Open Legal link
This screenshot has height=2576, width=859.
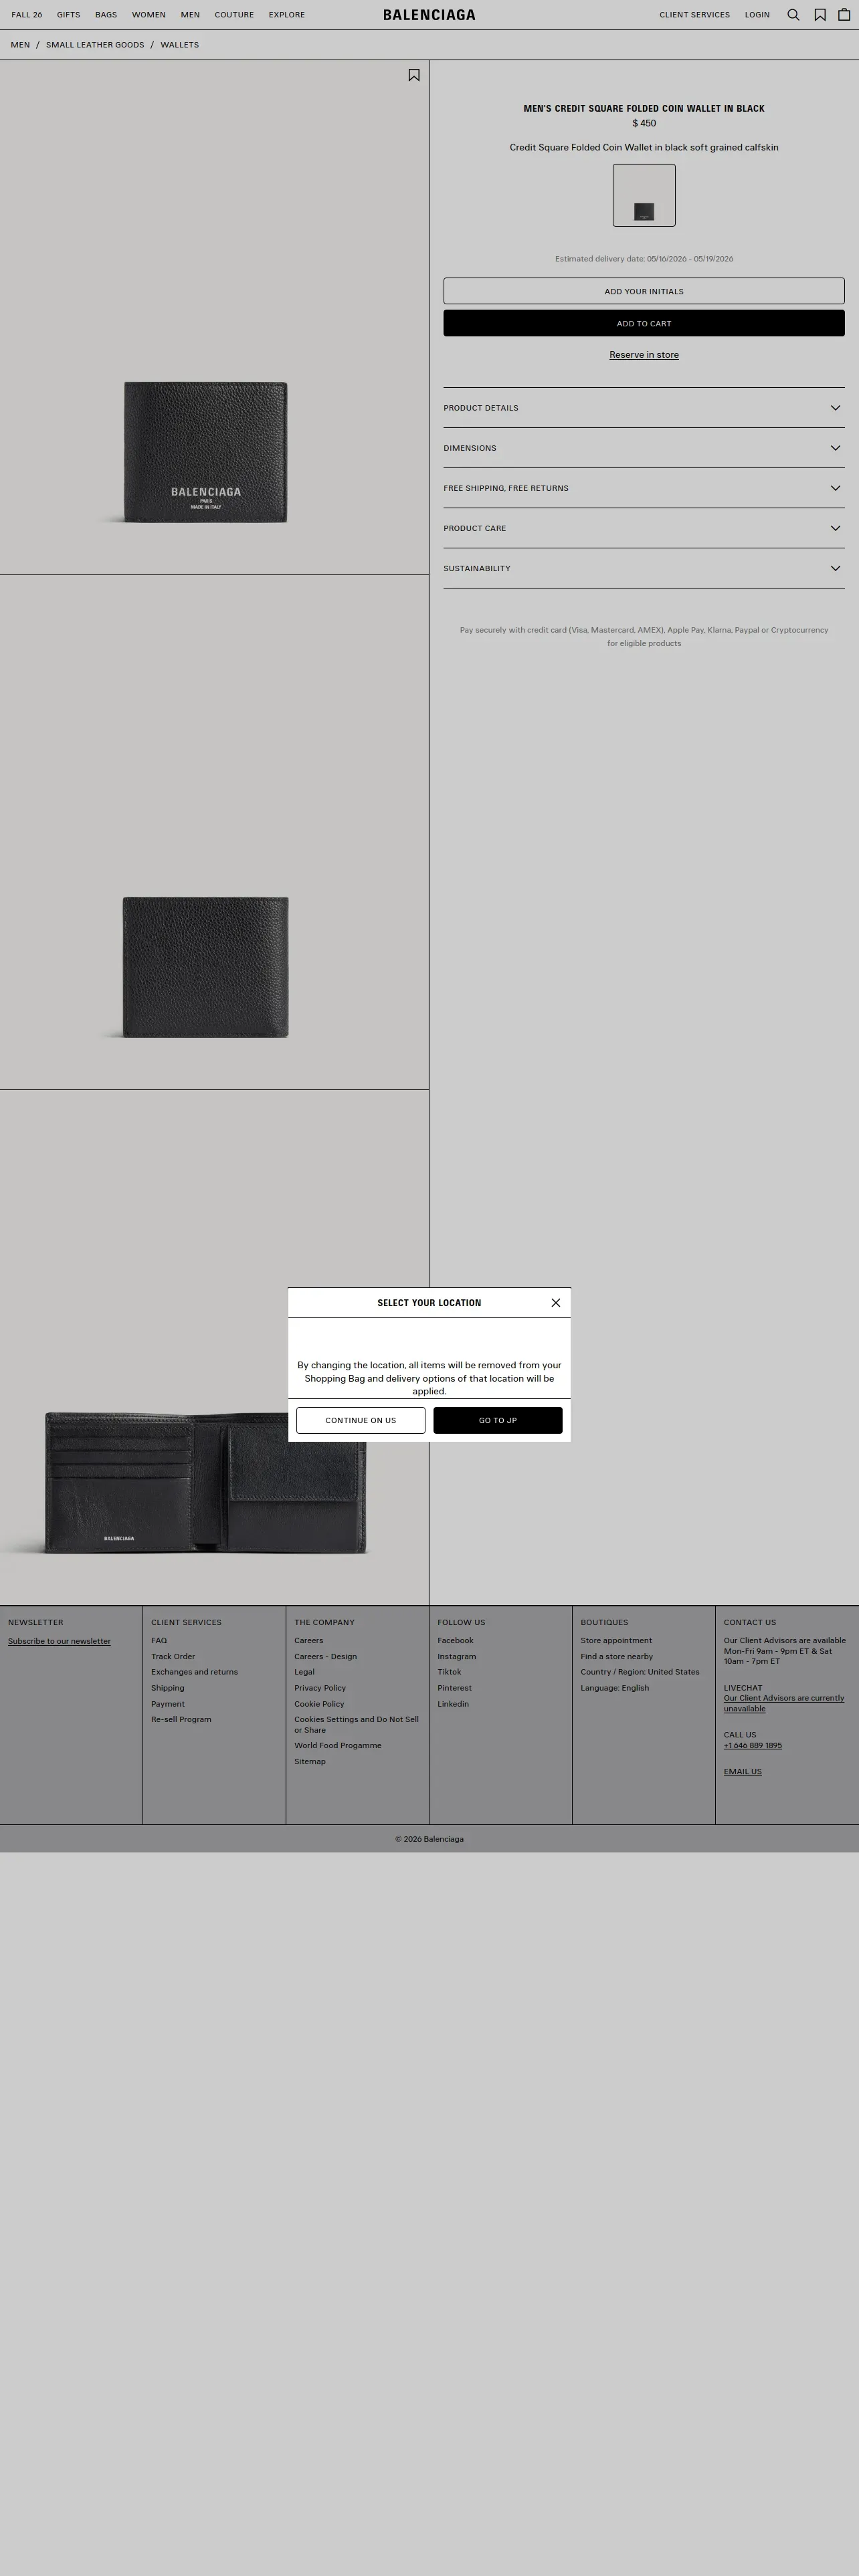[x=304, y=1672]
